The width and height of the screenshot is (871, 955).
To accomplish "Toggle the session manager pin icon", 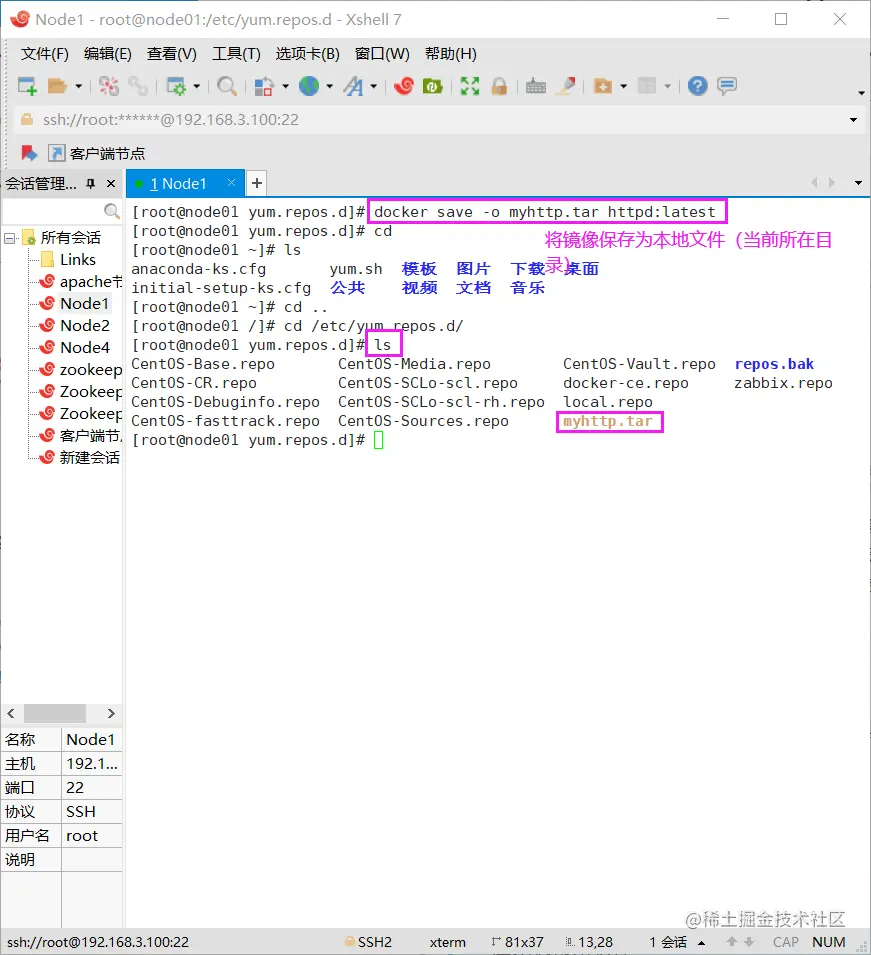I will coord(91,183).
